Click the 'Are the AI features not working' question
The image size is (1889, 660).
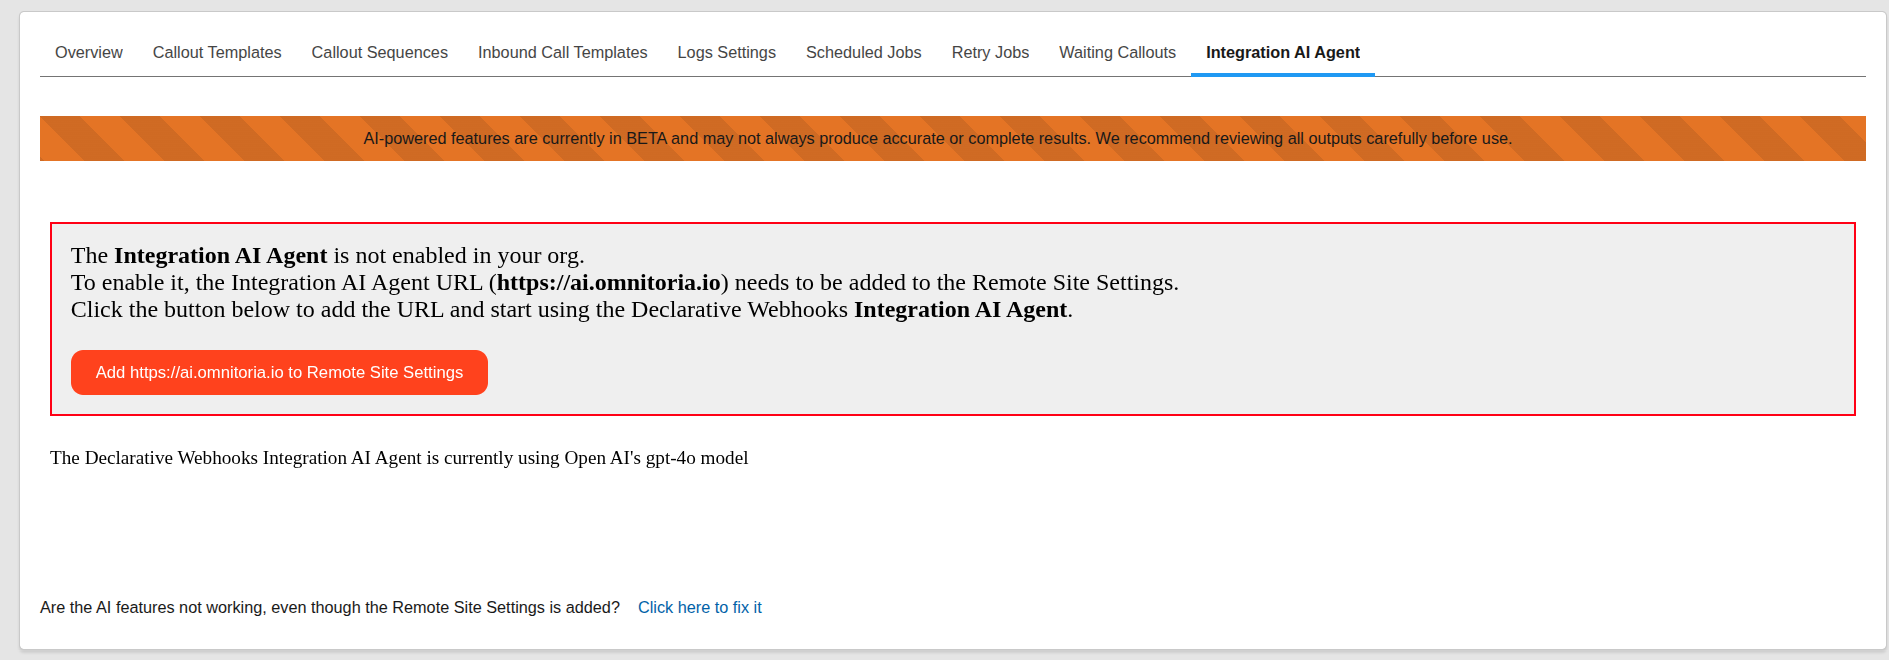[330, 607]
